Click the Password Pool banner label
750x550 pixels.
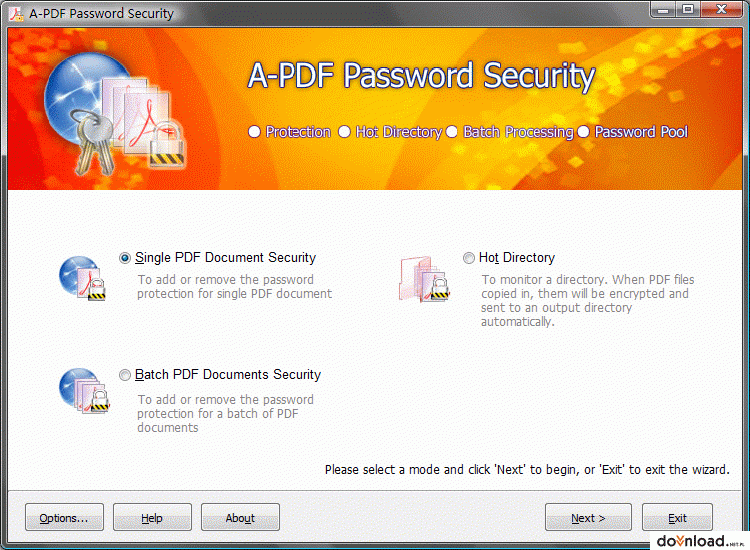(641, 132)
